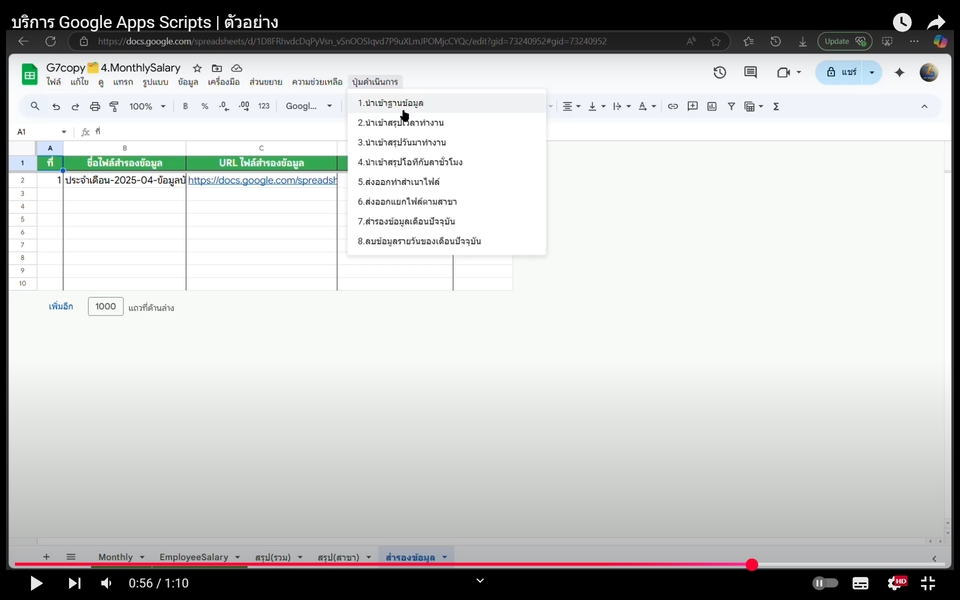The height and width of the screenshot is (600, 960).
Task: Open the horizontal alignment dropdown
Action: pyautogui.click(x=572, y=105)
